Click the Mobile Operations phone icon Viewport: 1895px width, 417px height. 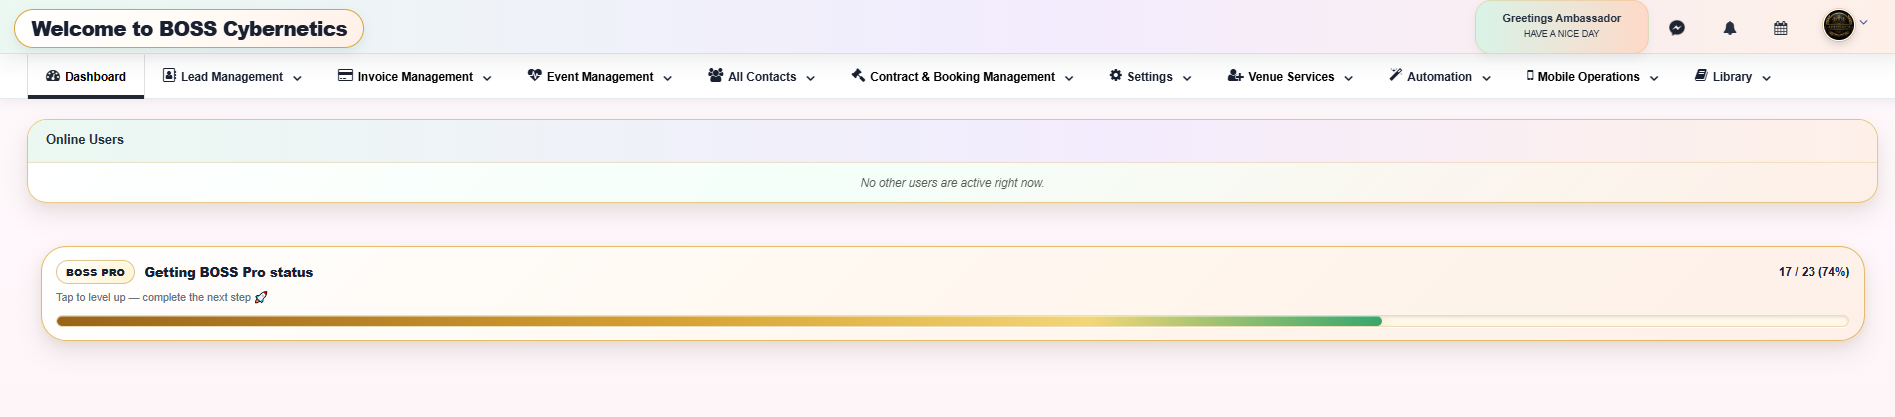click(1530, 75)
